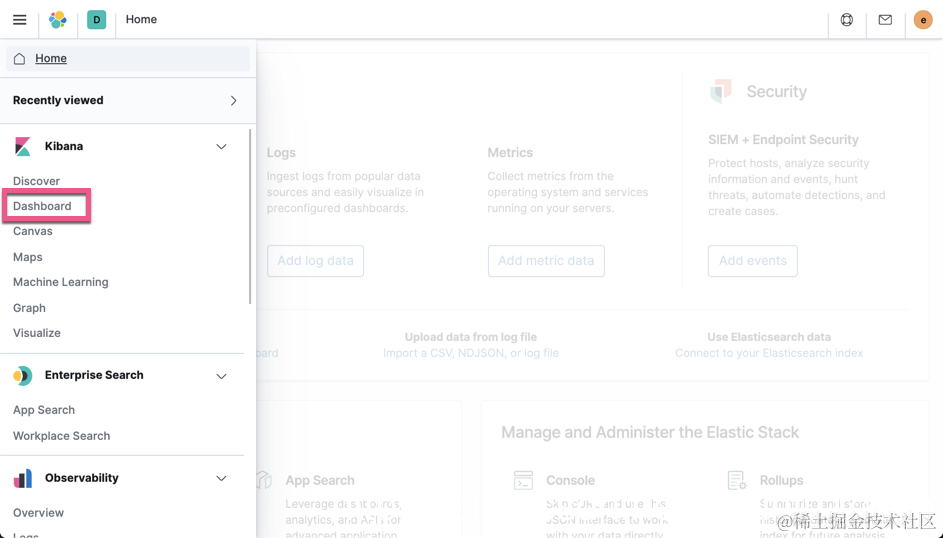The width and height of the screenshot is (943, 538).
Task: Click the Home breadcrumb in header
Action: coord(141,20)
